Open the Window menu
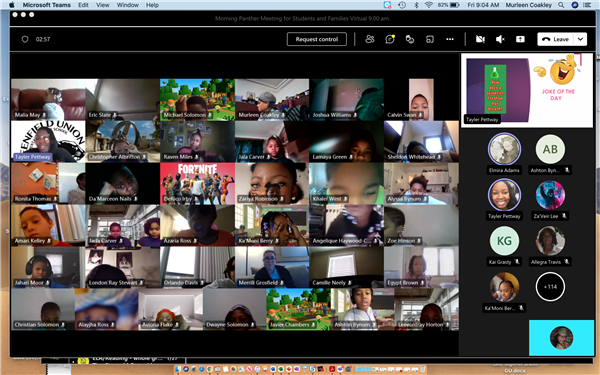Image resolution: width=600 pixels, height=375 pixels. tap(127, 5)
